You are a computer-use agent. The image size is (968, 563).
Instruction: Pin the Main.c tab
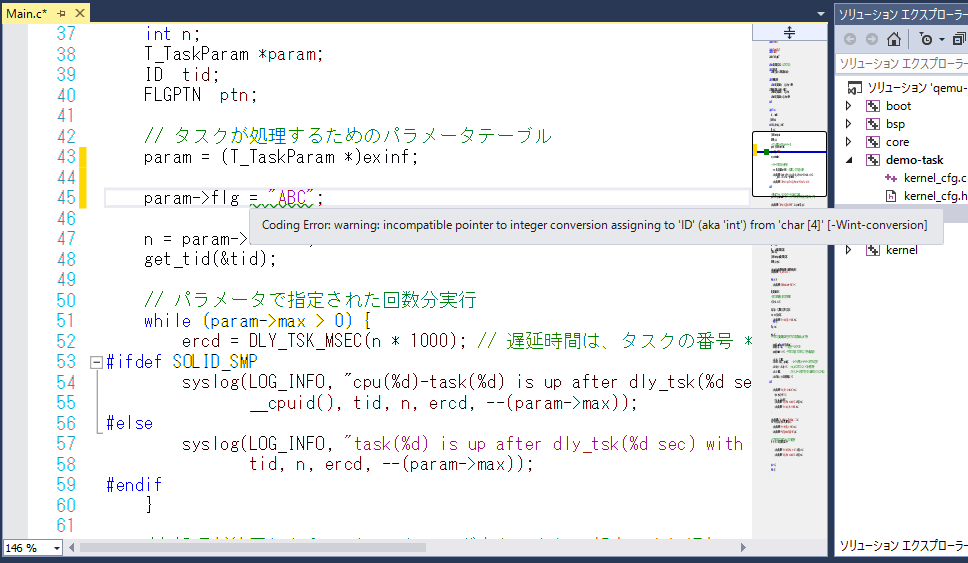coord(62,13)
